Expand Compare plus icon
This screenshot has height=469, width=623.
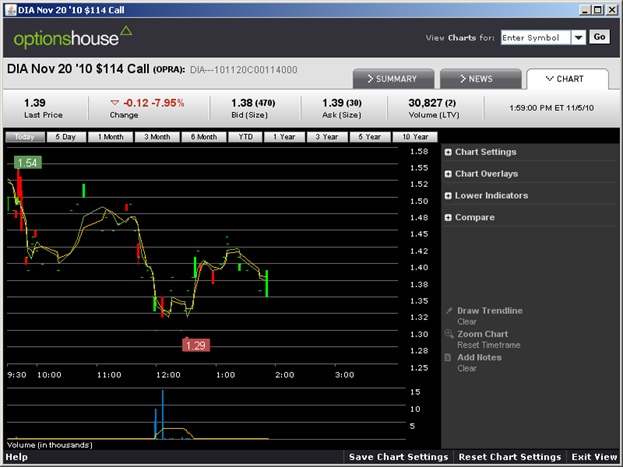tap(448, 217)
